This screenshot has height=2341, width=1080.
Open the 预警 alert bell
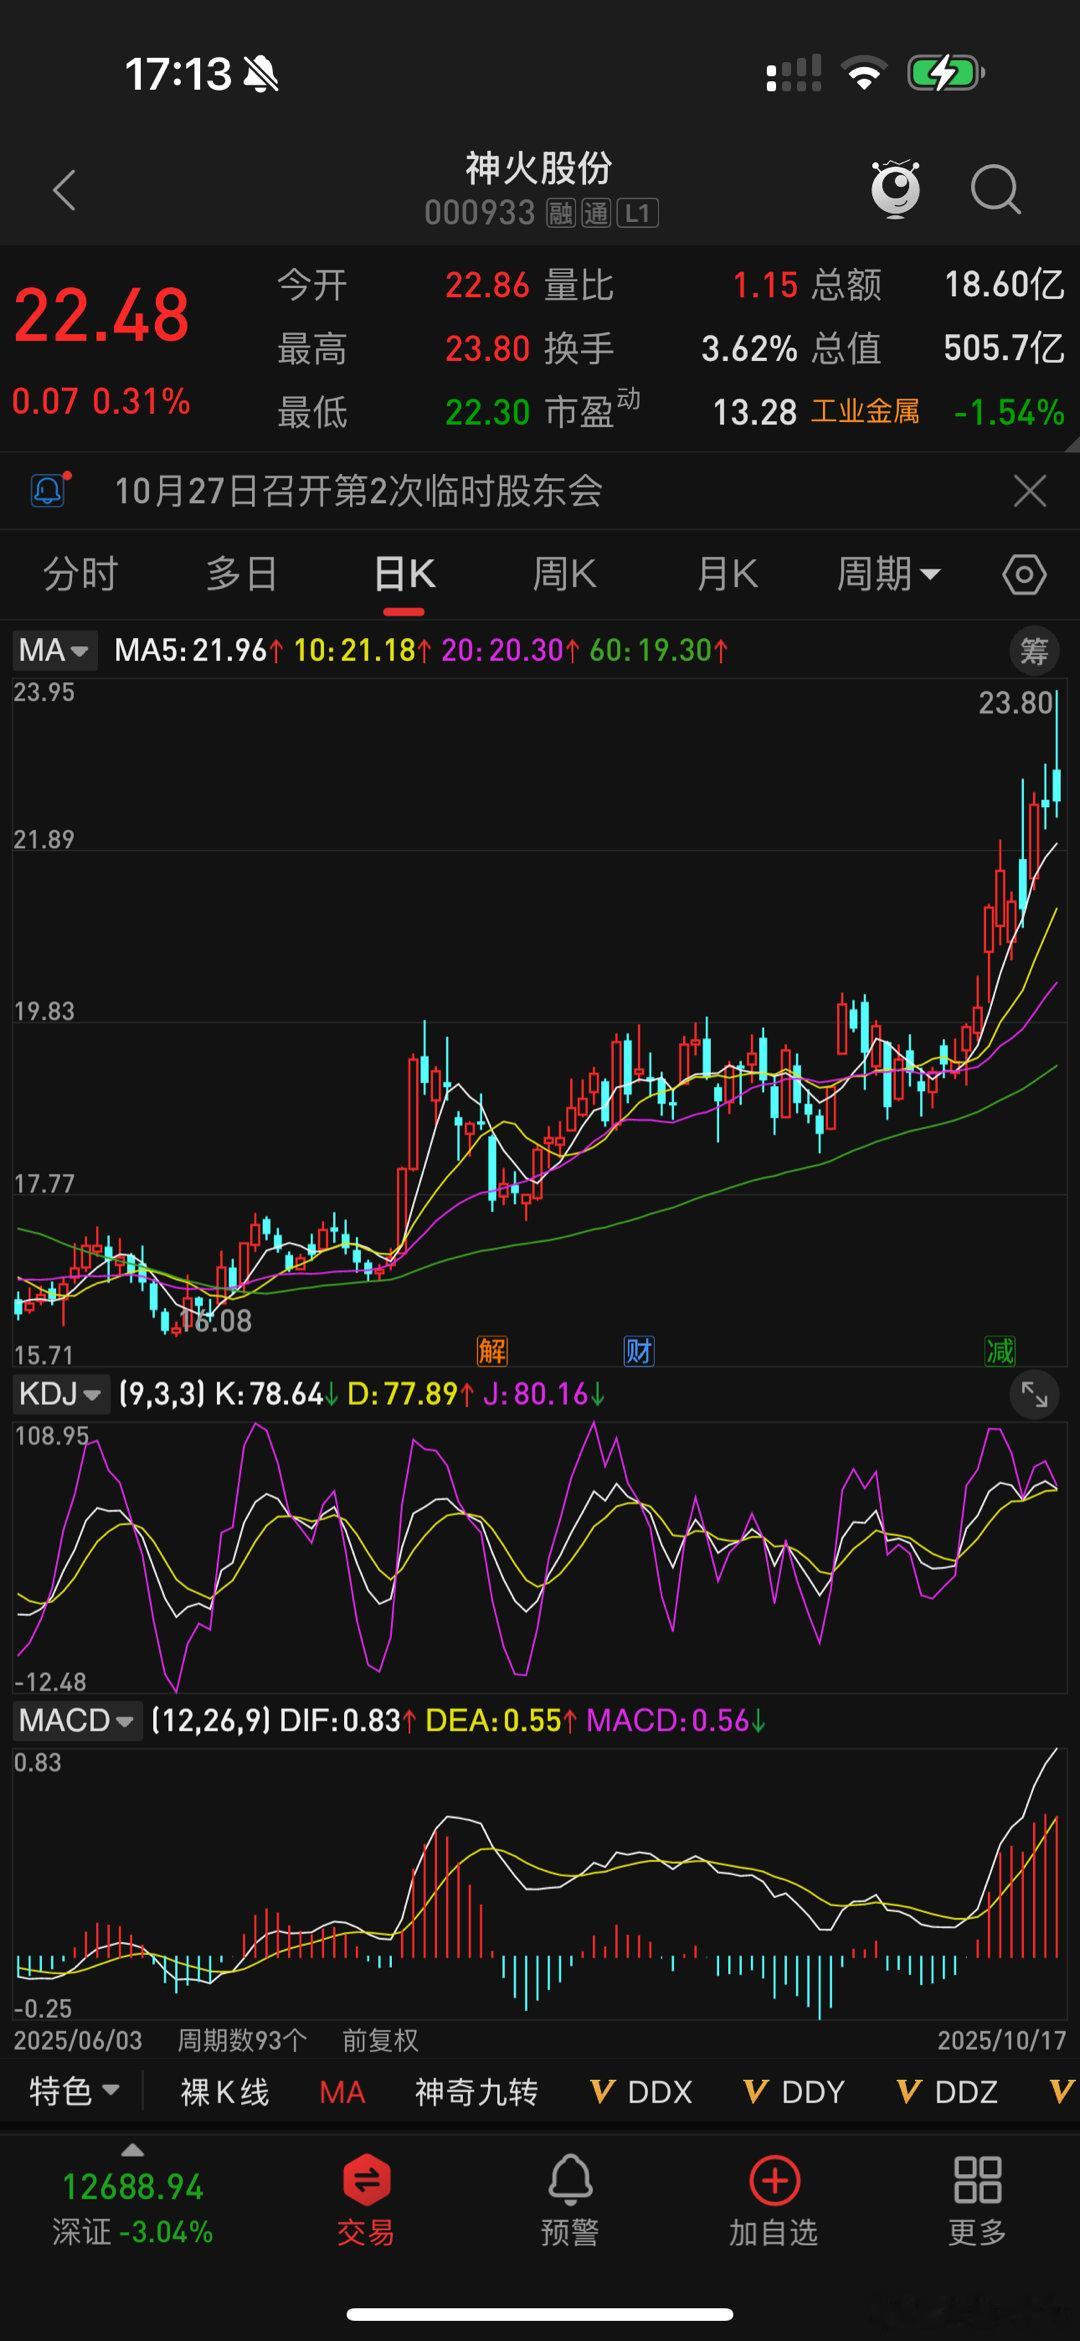pyautogui.click(x=570, y=2200)
